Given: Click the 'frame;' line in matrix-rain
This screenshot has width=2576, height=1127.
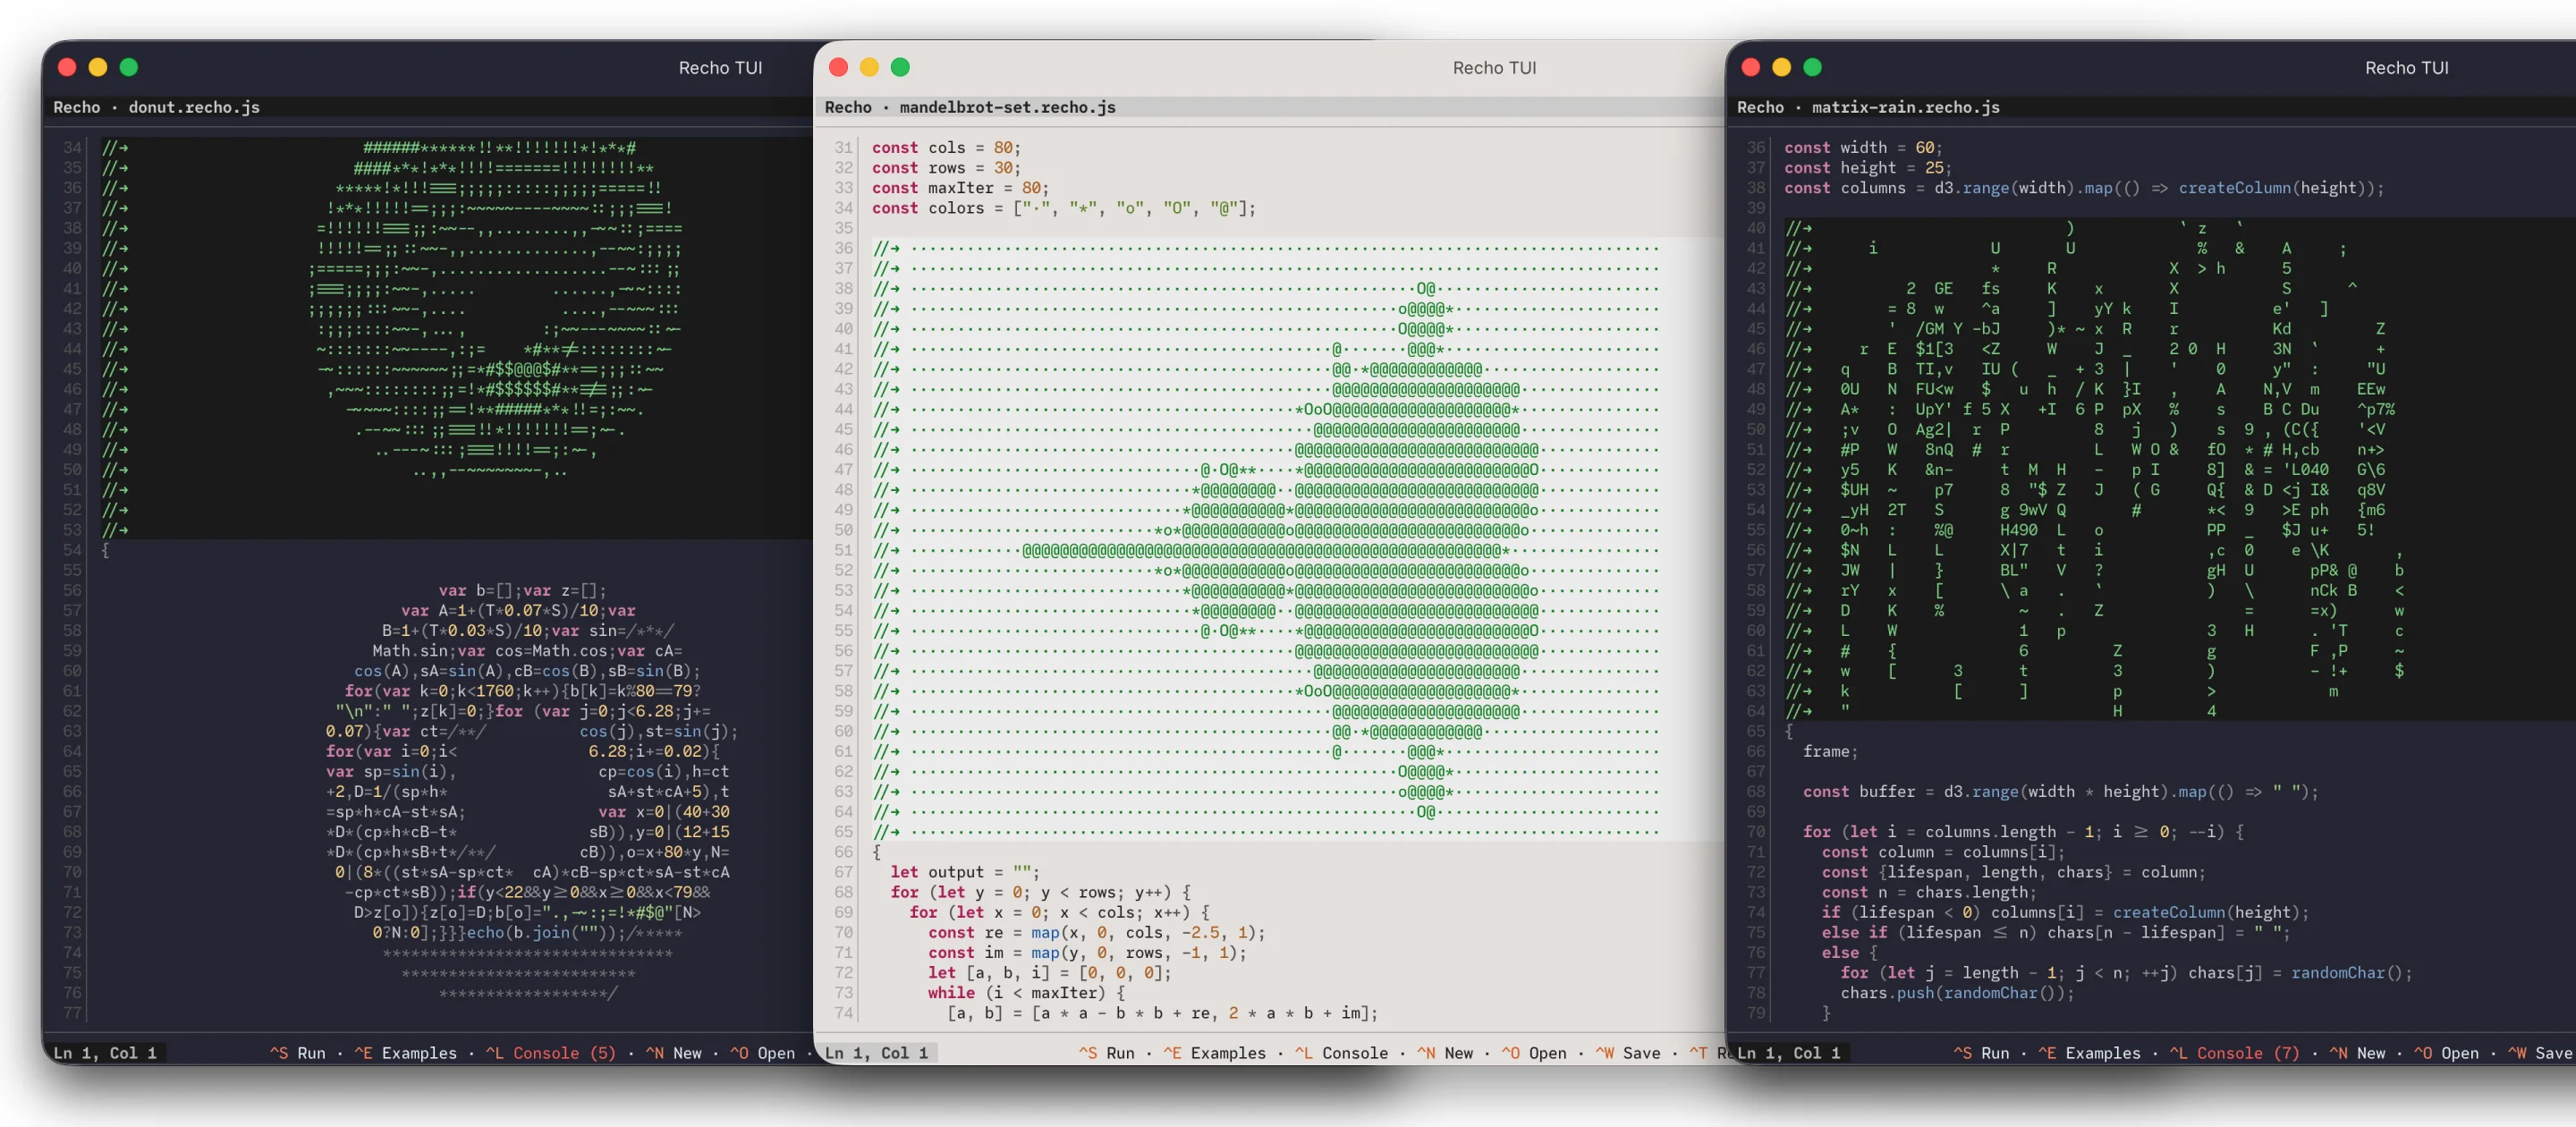Looking at the screenshot, I should (1830, 751).
